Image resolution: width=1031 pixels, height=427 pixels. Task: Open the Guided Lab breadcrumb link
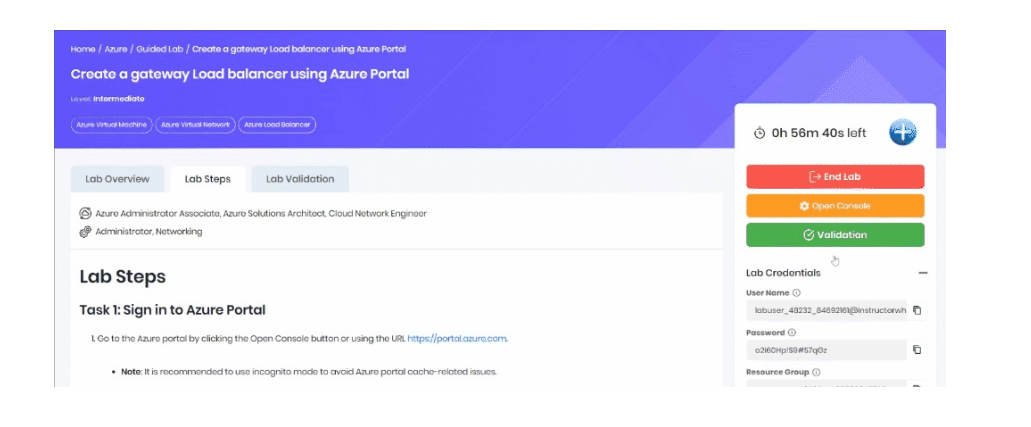point(160,49)
